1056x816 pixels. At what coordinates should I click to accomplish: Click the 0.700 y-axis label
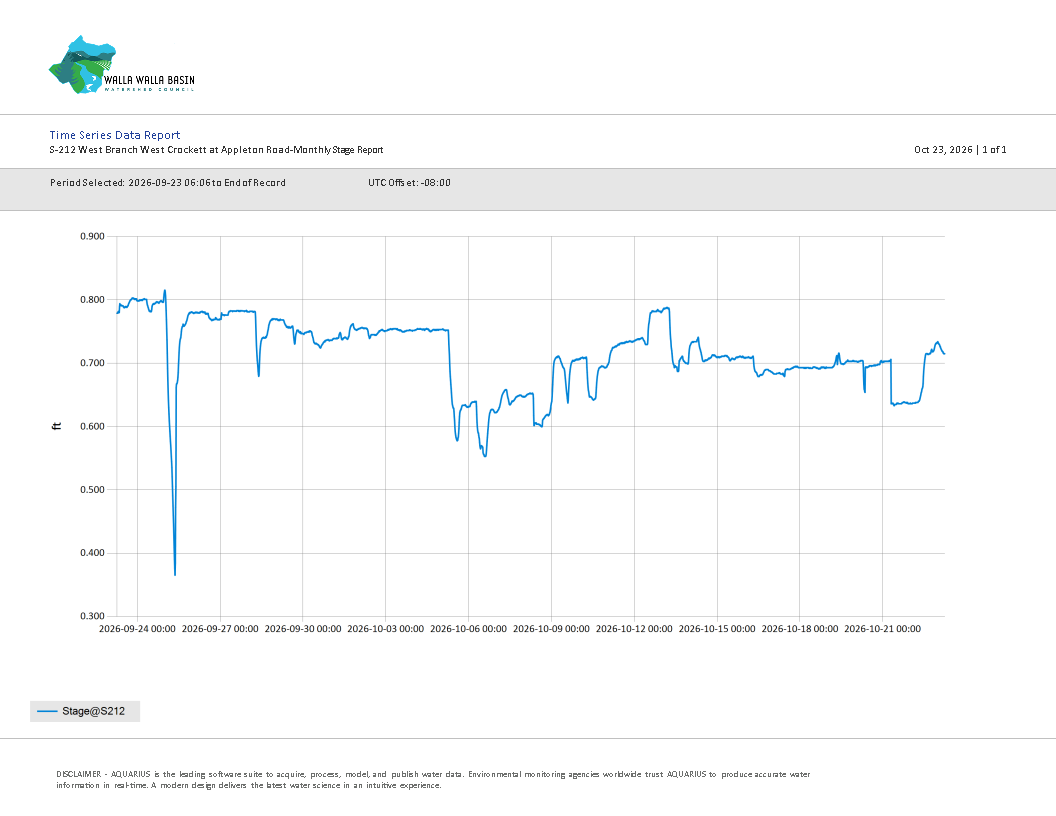[x=92, y=363]
